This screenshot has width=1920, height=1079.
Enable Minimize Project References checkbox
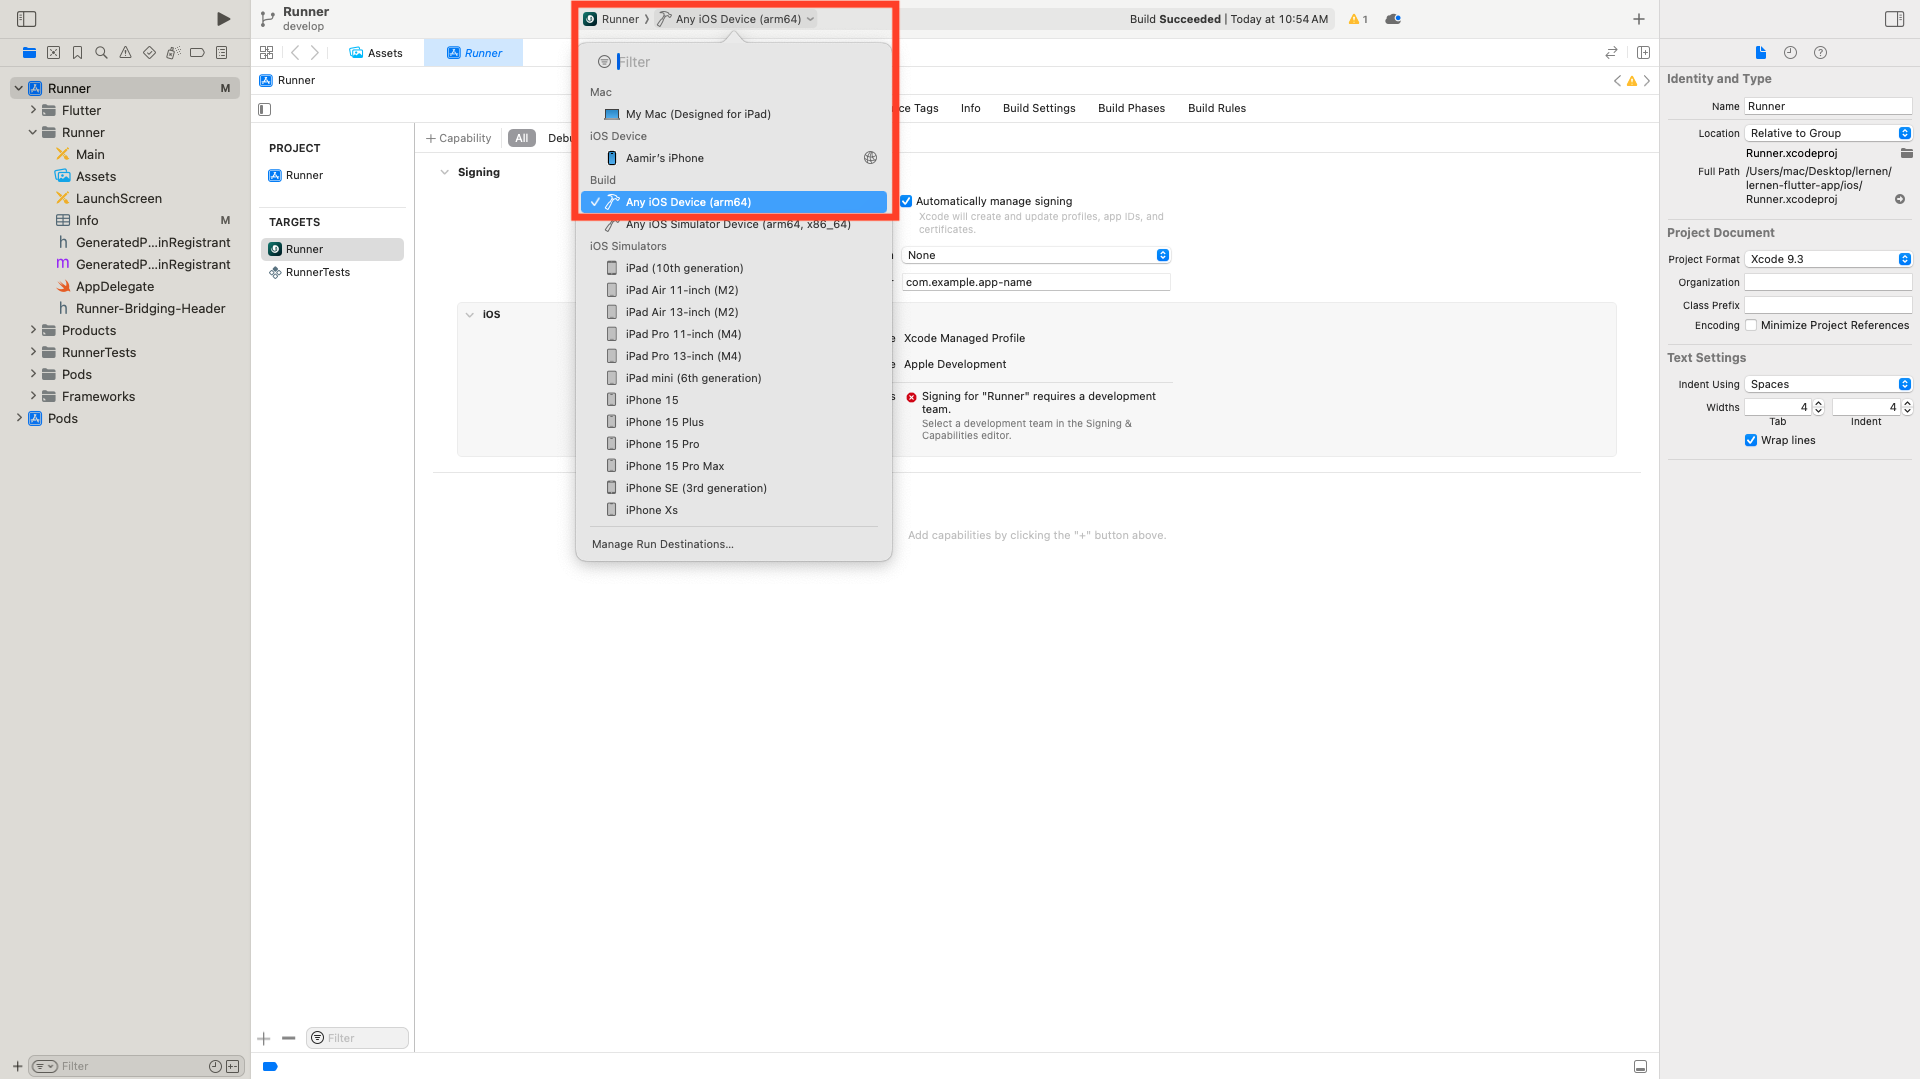coord(1751,325)
